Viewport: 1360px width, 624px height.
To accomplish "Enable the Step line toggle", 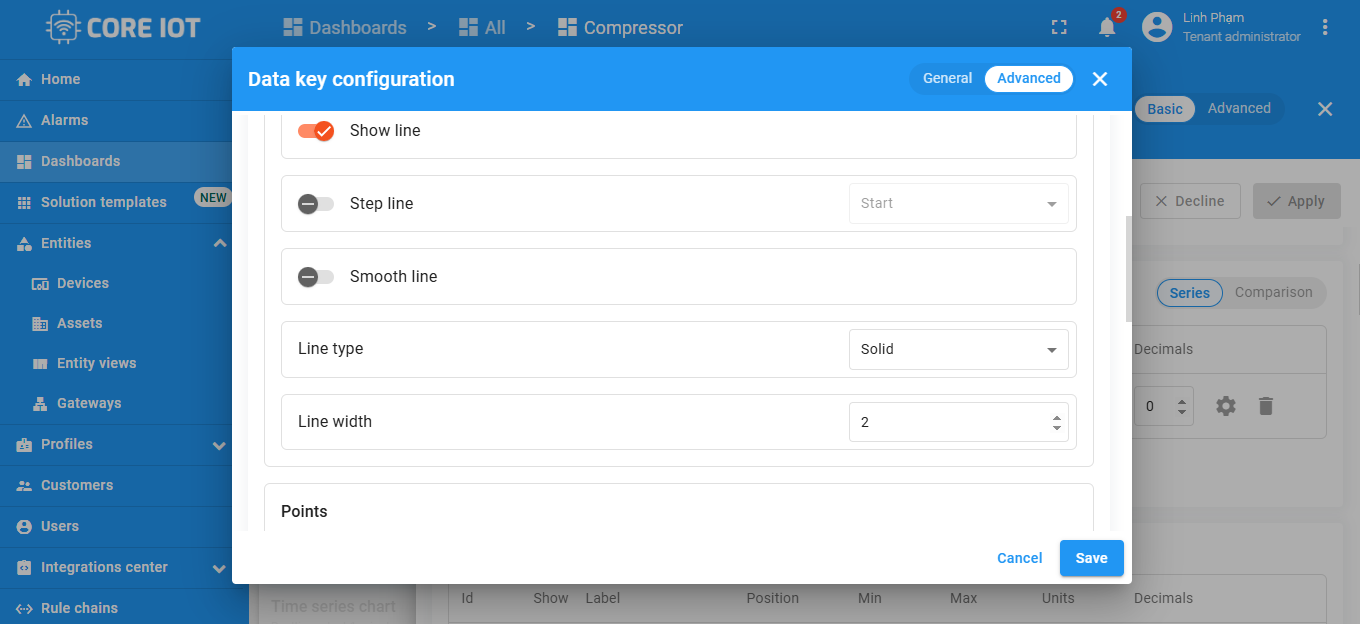I will [316, 204].
